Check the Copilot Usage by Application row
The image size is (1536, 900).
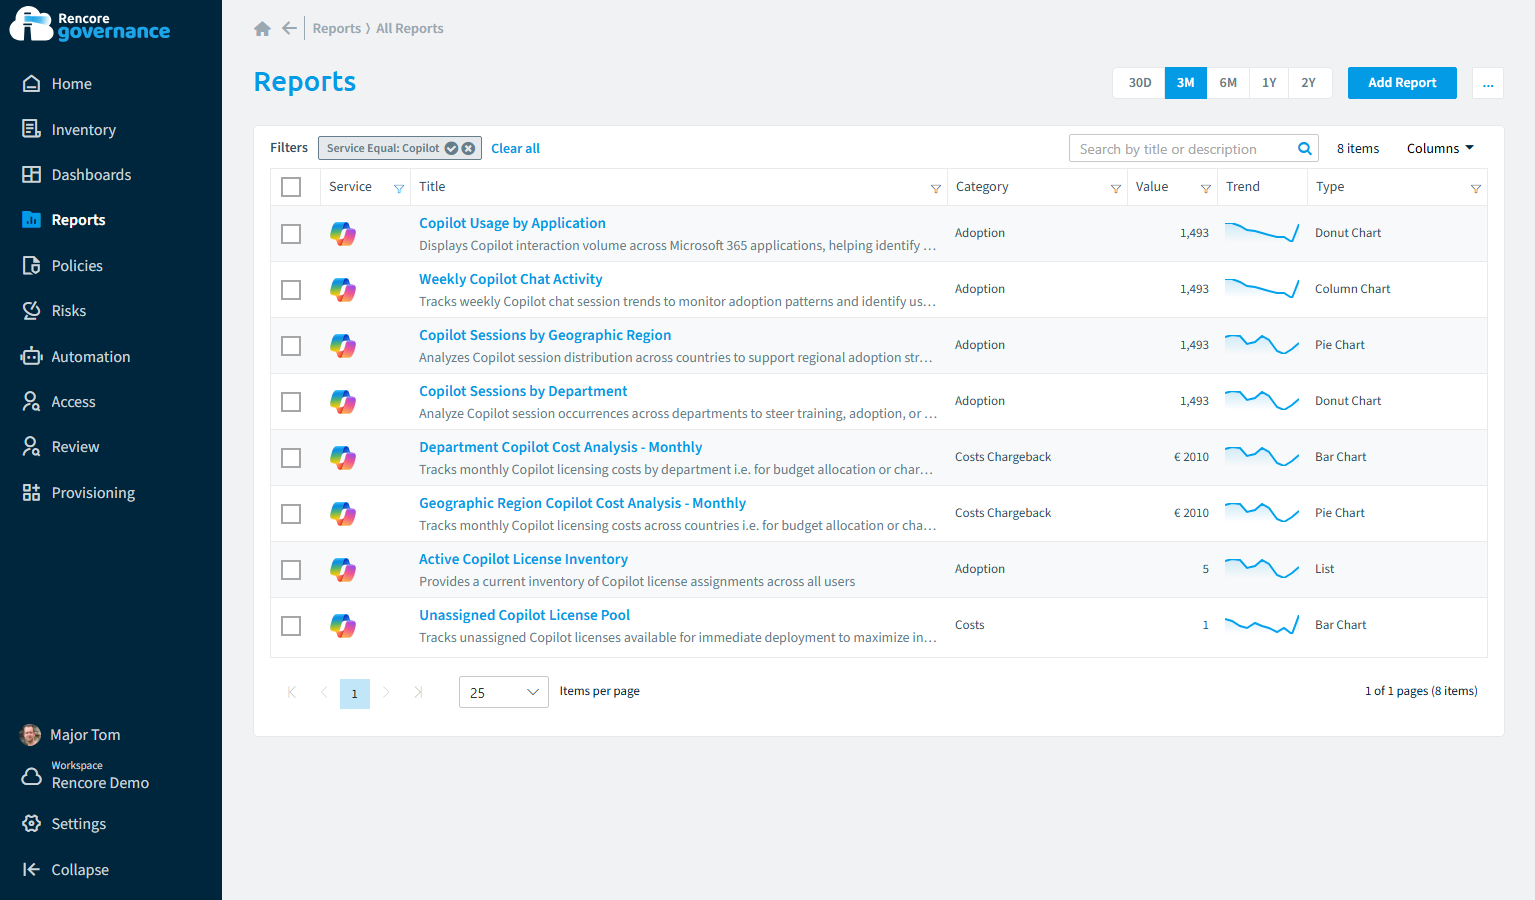pyautogui.click(x=291, y=234)
